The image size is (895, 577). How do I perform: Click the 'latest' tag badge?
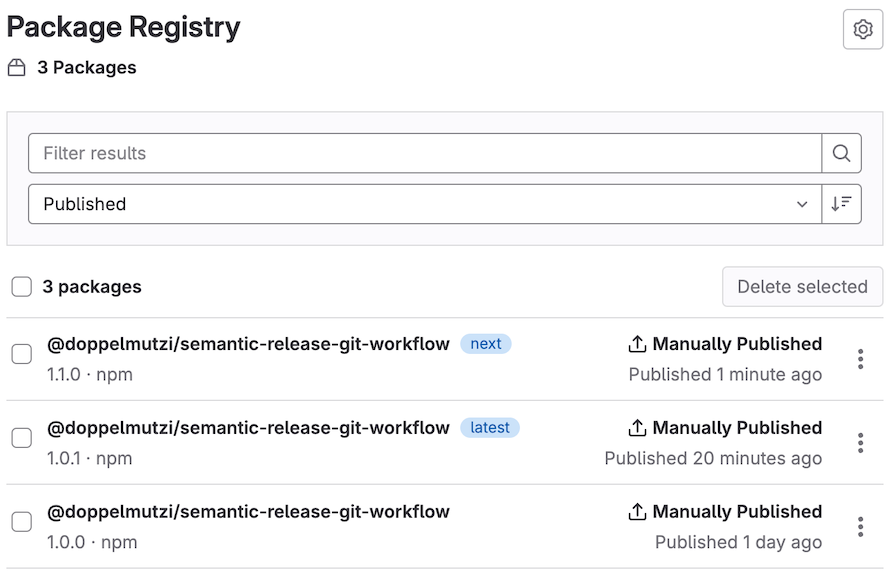point(489,427)
